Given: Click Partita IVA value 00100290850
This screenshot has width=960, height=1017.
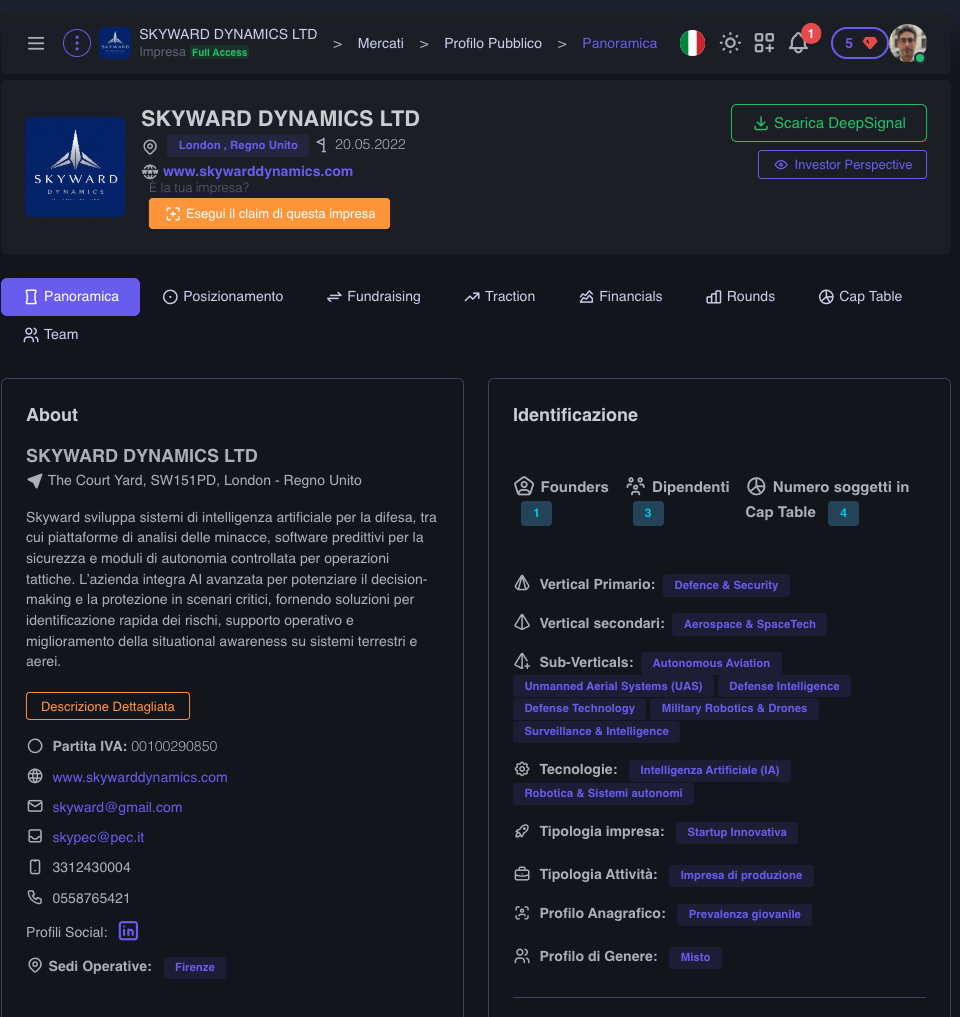Looking at the screenshot, I should 174,747.
